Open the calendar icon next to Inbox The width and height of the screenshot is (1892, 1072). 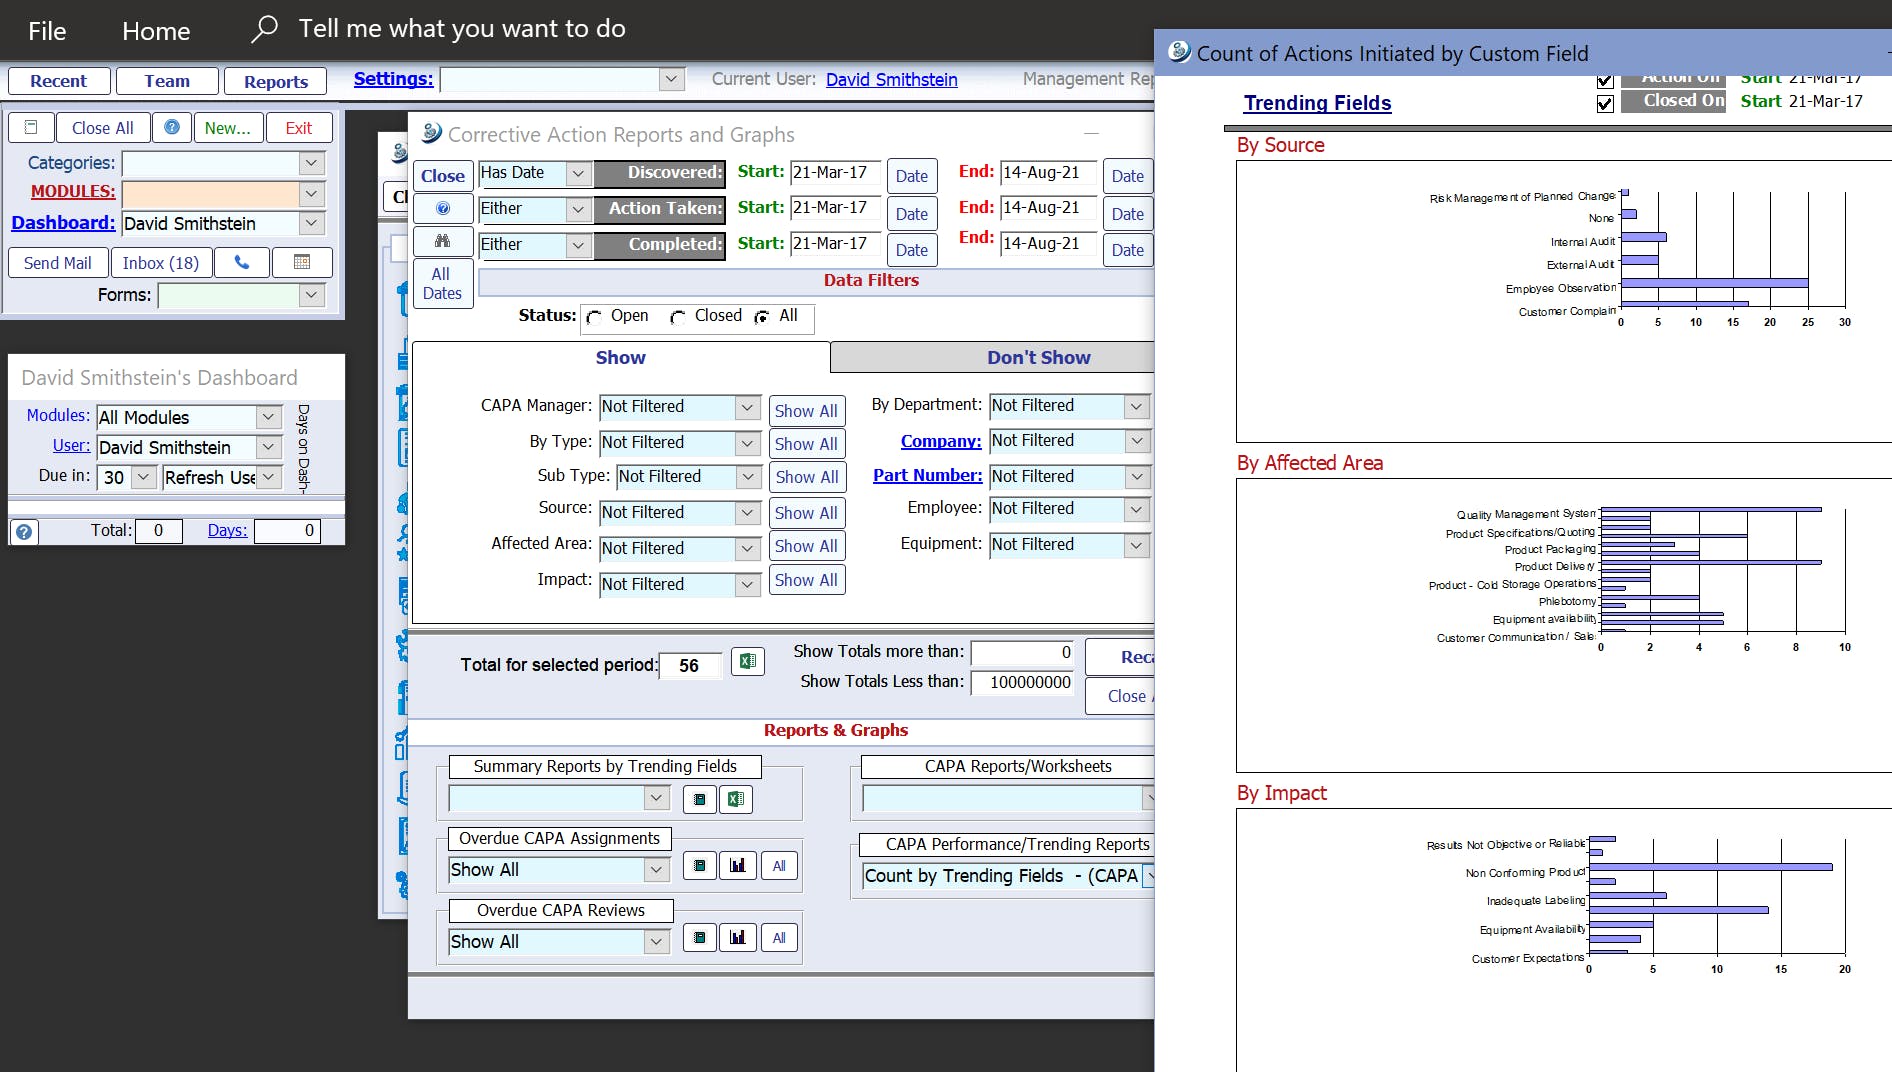[x=301, y=263]
